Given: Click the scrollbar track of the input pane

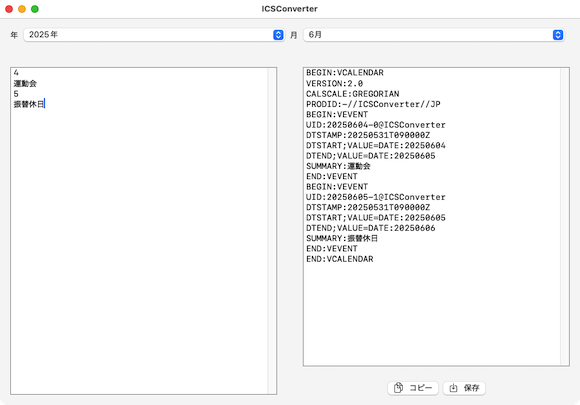Looking at the screenshot, I should click(x=272, y=231).
